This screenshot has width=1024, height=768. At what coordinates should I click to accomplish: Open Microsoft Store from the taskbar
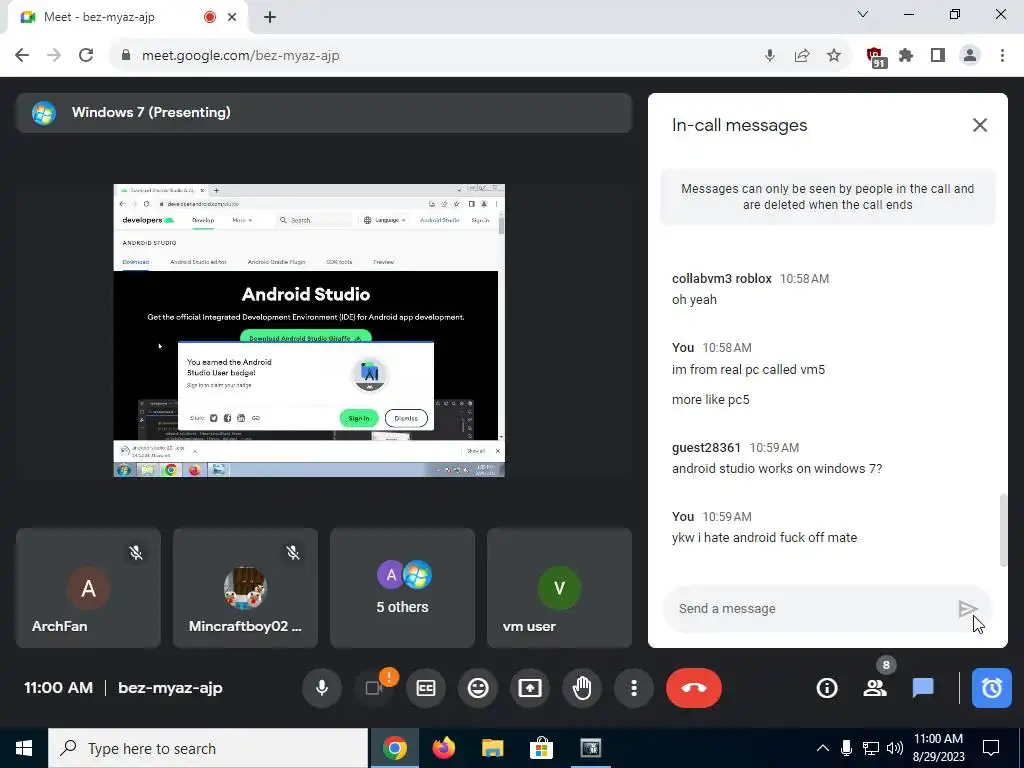pyautogui.click(x=541, y=748)
